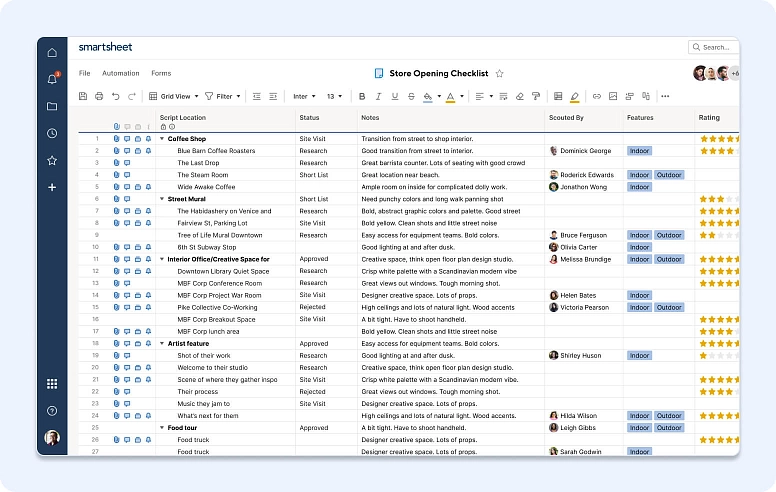Click the yellow highlight changes icon
776x492 pixels.
(x=574, y=96)
